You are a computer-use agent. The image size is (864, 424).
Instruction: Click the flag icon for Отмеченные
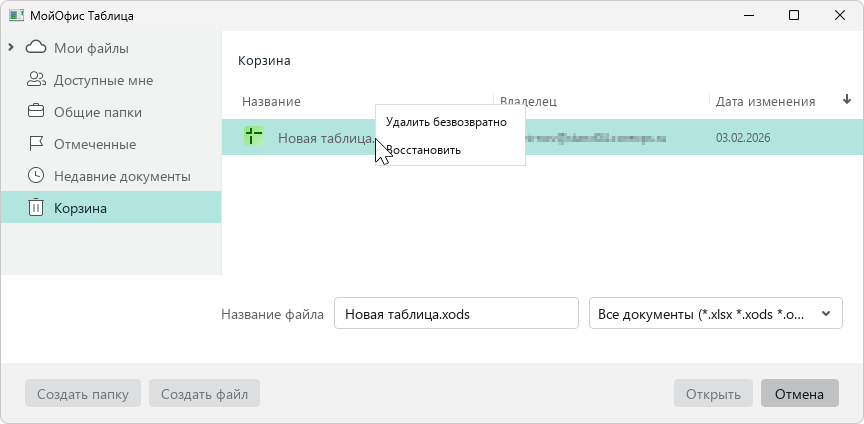[36, 144]
